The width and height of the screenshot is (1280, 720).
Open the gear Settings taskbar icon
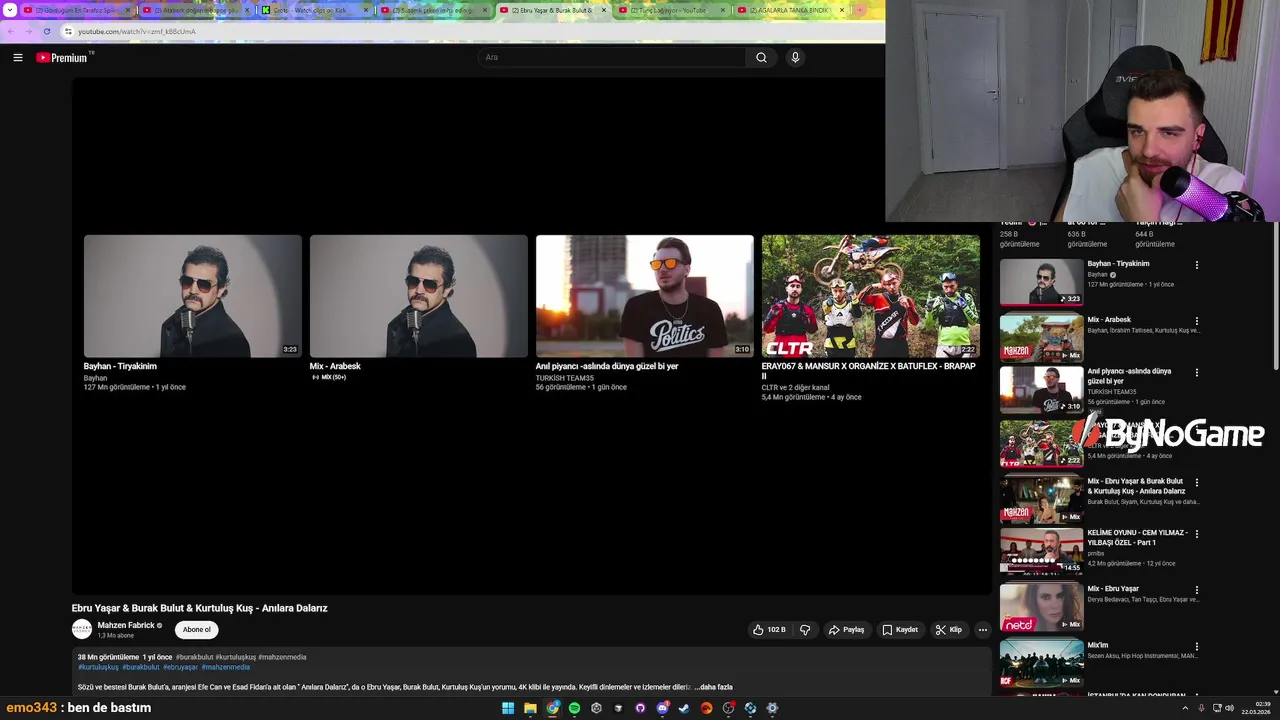click(x=772, y=708)
